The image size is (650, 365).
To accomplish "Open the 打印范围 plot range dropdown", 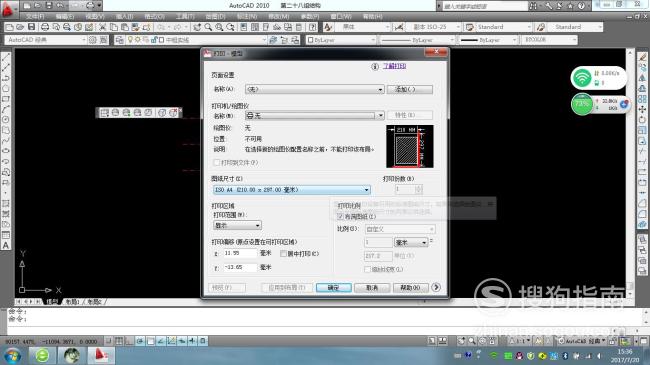I will (x=237, y=225).
